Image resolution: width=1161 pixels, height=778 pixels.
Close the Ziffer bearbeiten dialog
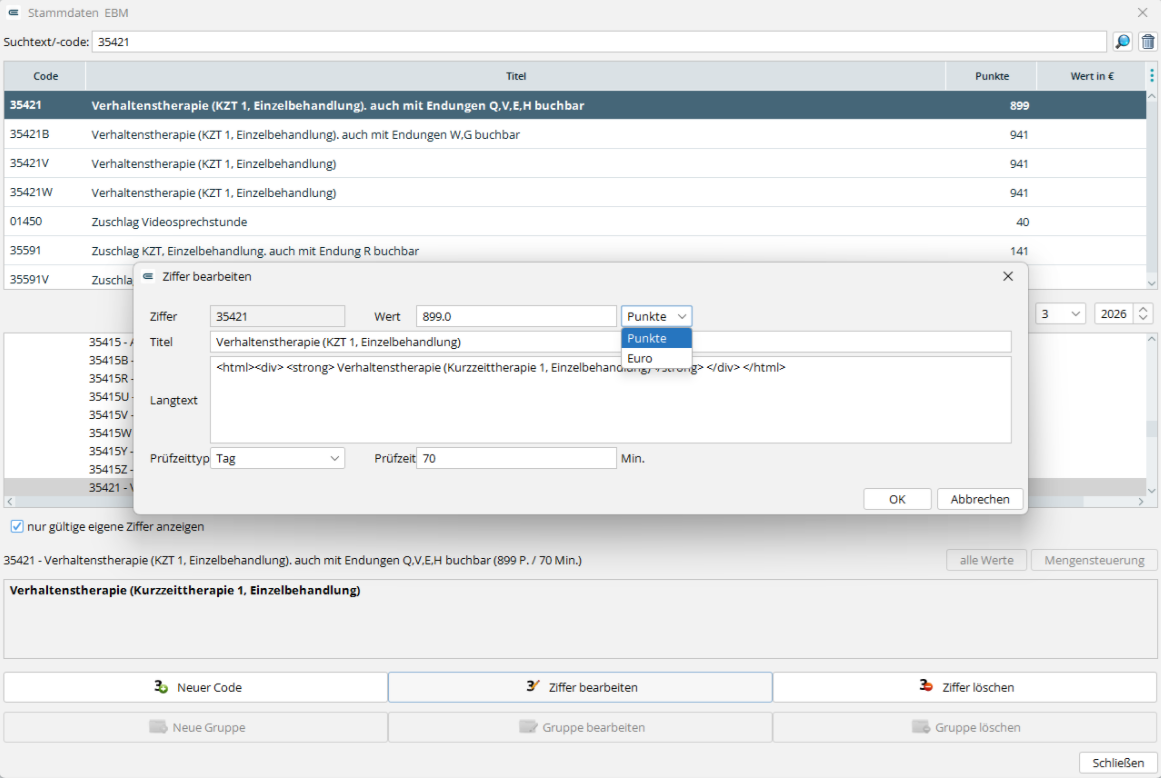(1008, 276)
